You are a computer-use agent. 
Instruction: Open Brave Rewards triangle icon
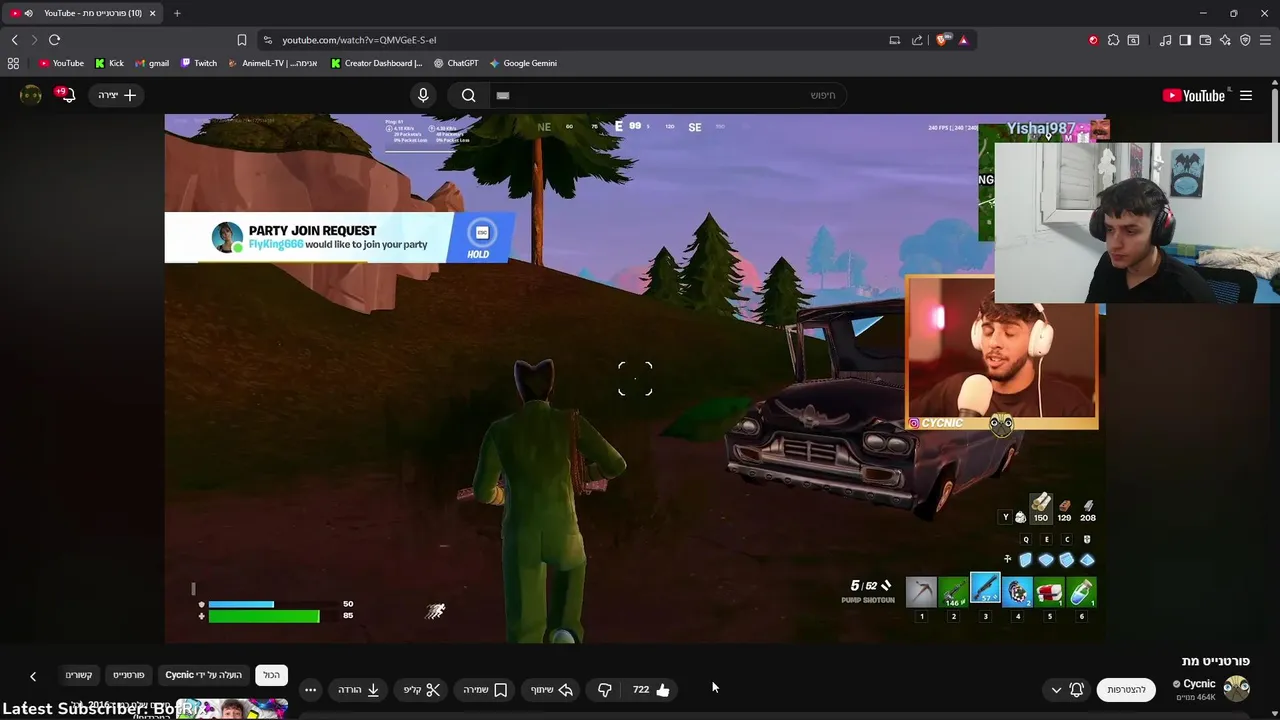tap(963, 40)
